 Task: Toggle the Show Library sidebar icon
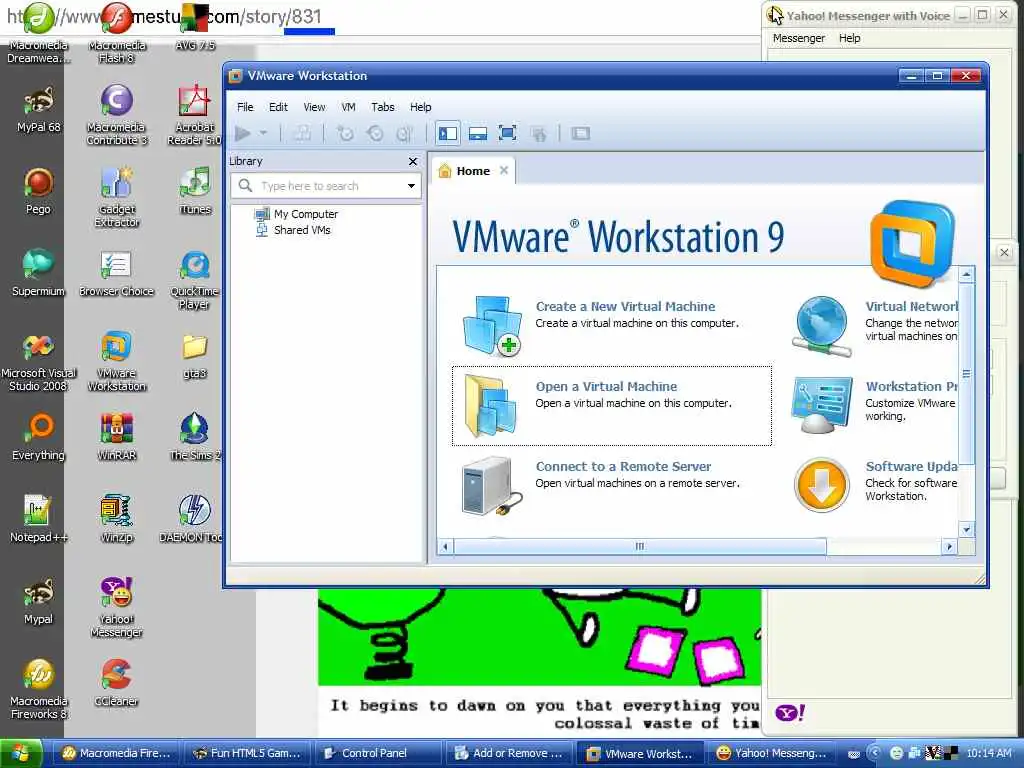tap(447, 134)
